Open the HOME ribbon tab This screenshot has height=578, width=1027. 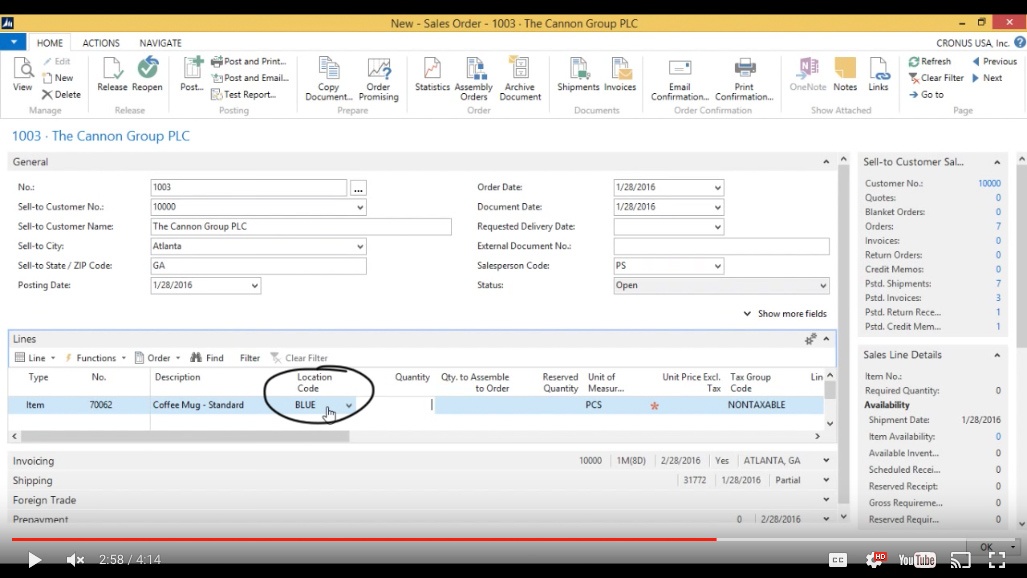pyautogui.click(x=50, y=43)
